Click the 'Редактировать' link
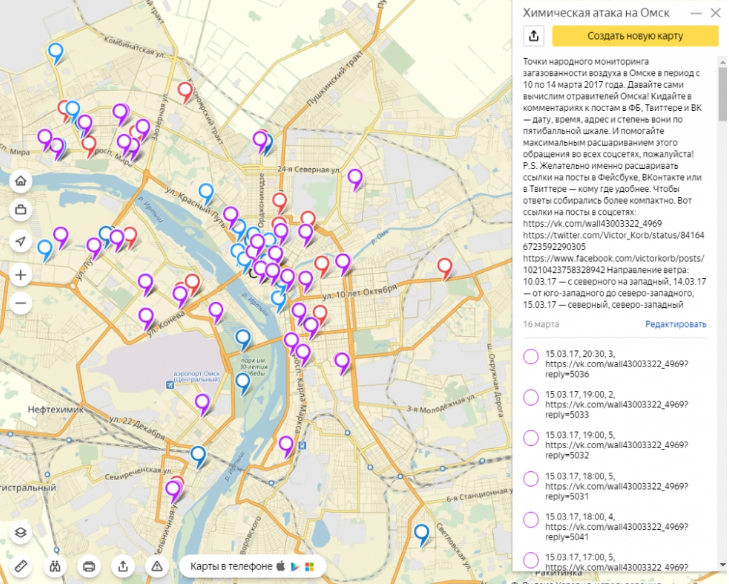 (675, 324)
